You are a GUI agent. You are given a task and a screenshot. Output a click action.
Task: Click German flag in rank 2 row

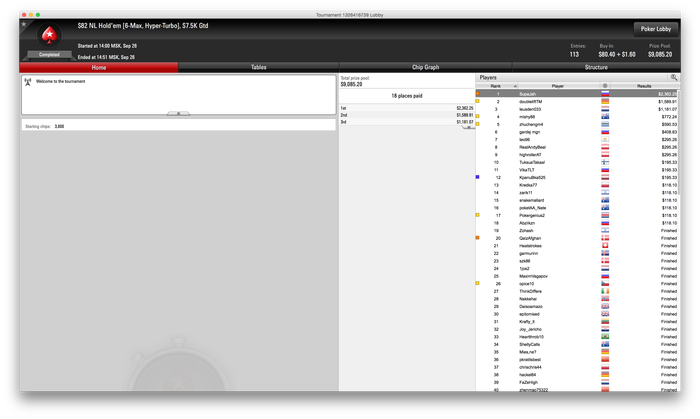point(605,101)
